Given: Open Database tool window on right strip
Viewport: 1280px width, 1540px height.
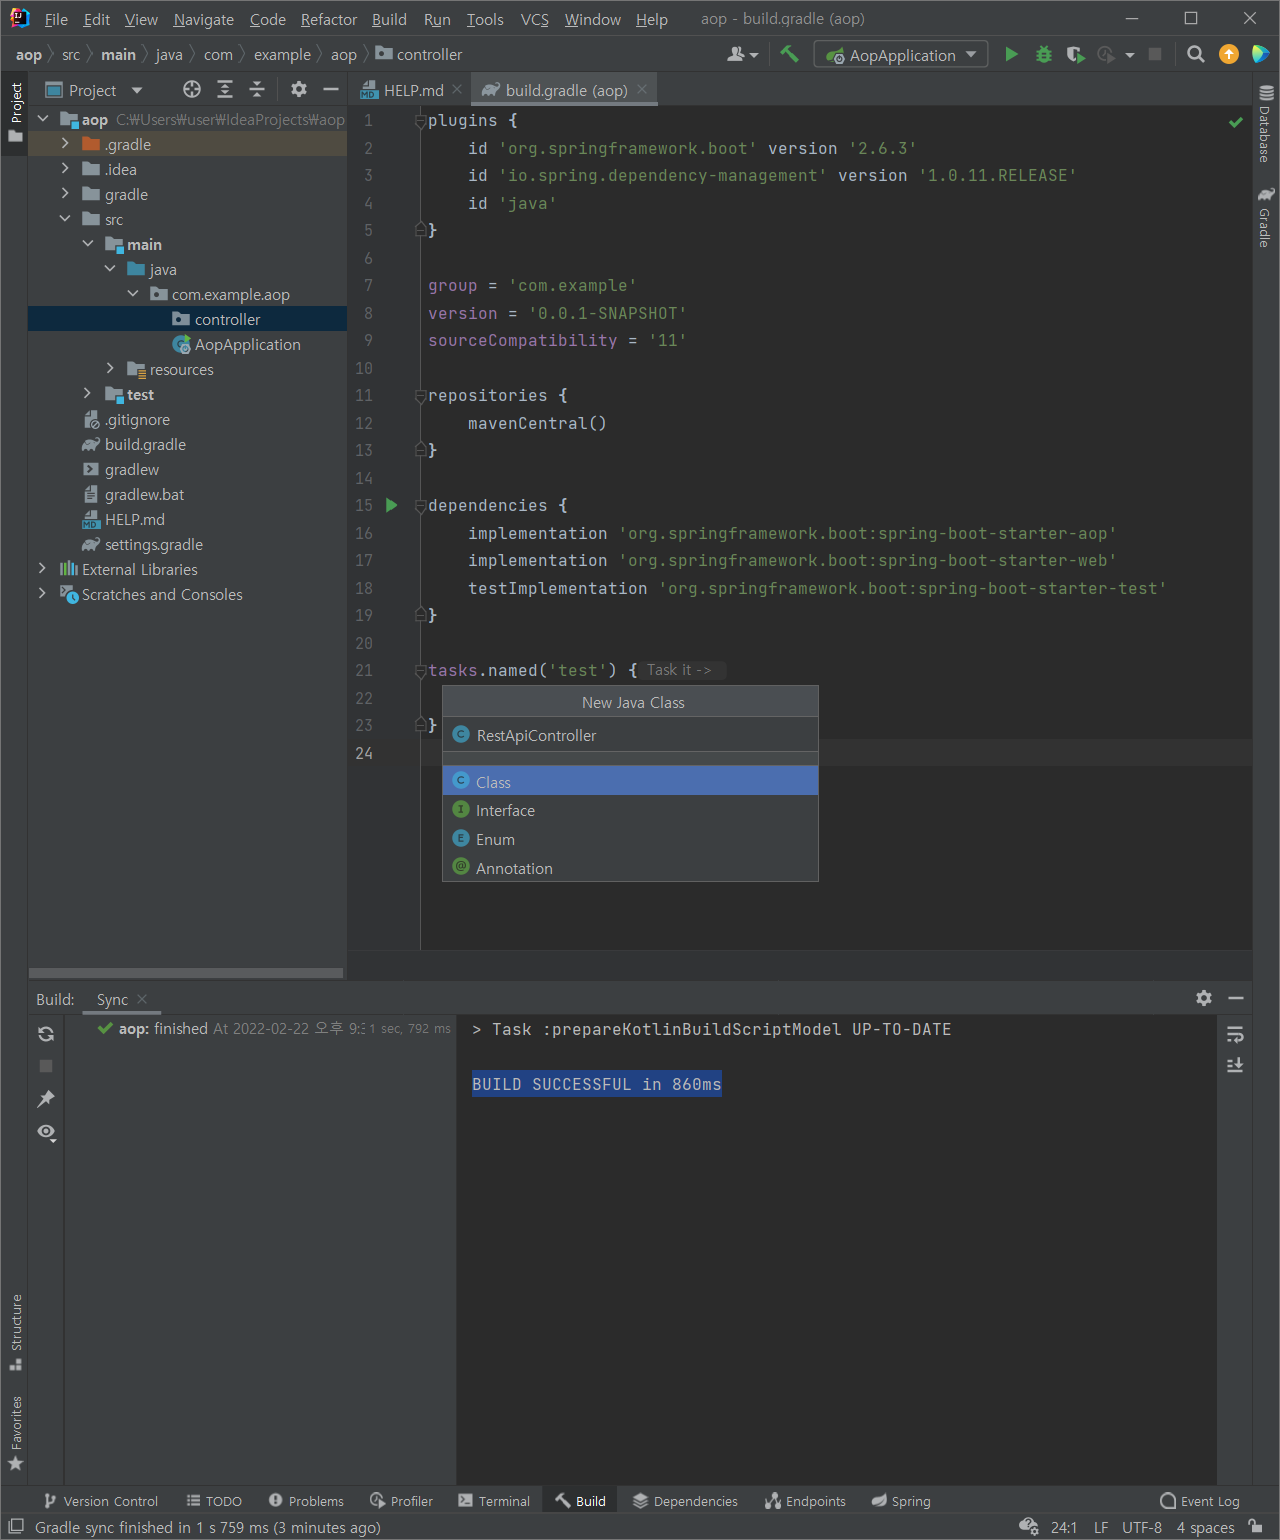Looking at the screenshot, I should [1266, 124].
